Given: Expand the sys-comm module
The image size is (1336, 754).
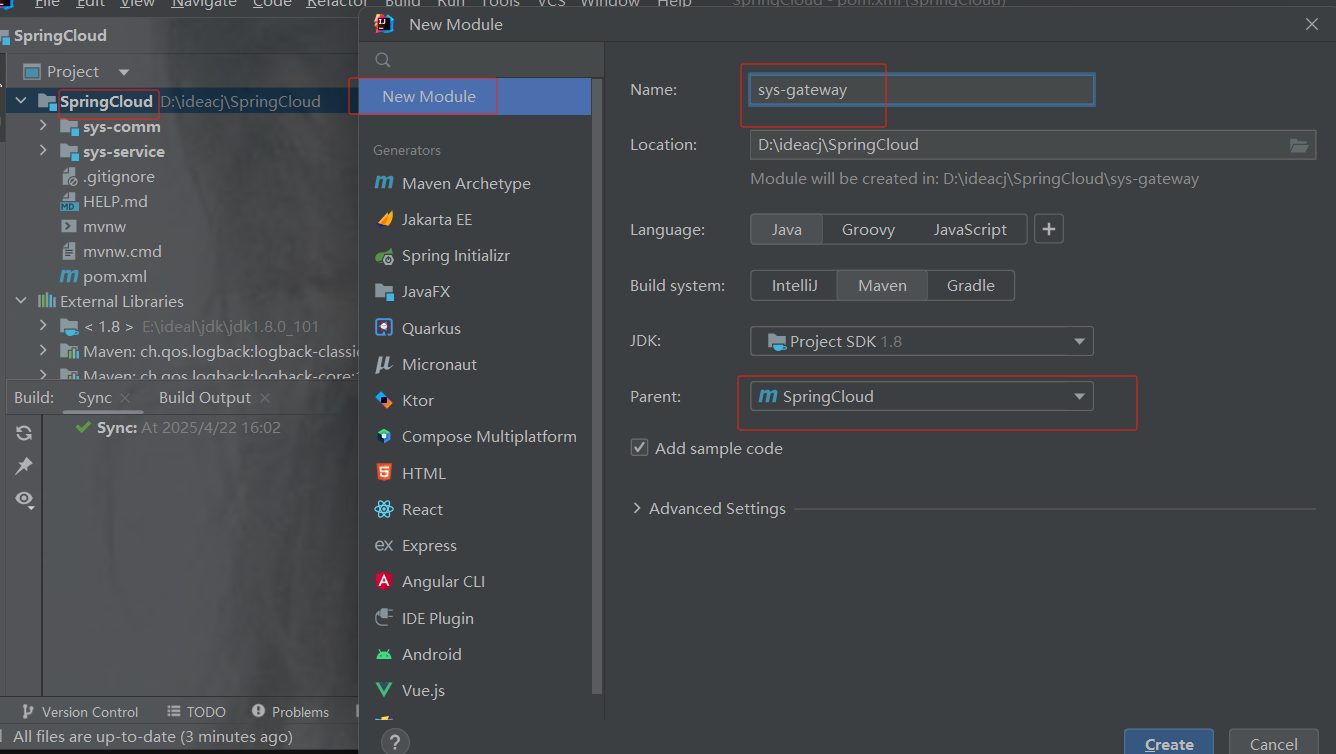Looking at the screenshot, I should click(43, 126).
